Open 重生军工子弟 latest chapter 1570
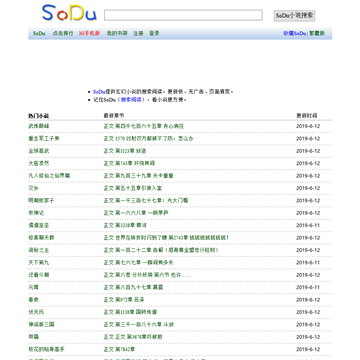This screenshot has width=360, height=360. coord(148,138)
